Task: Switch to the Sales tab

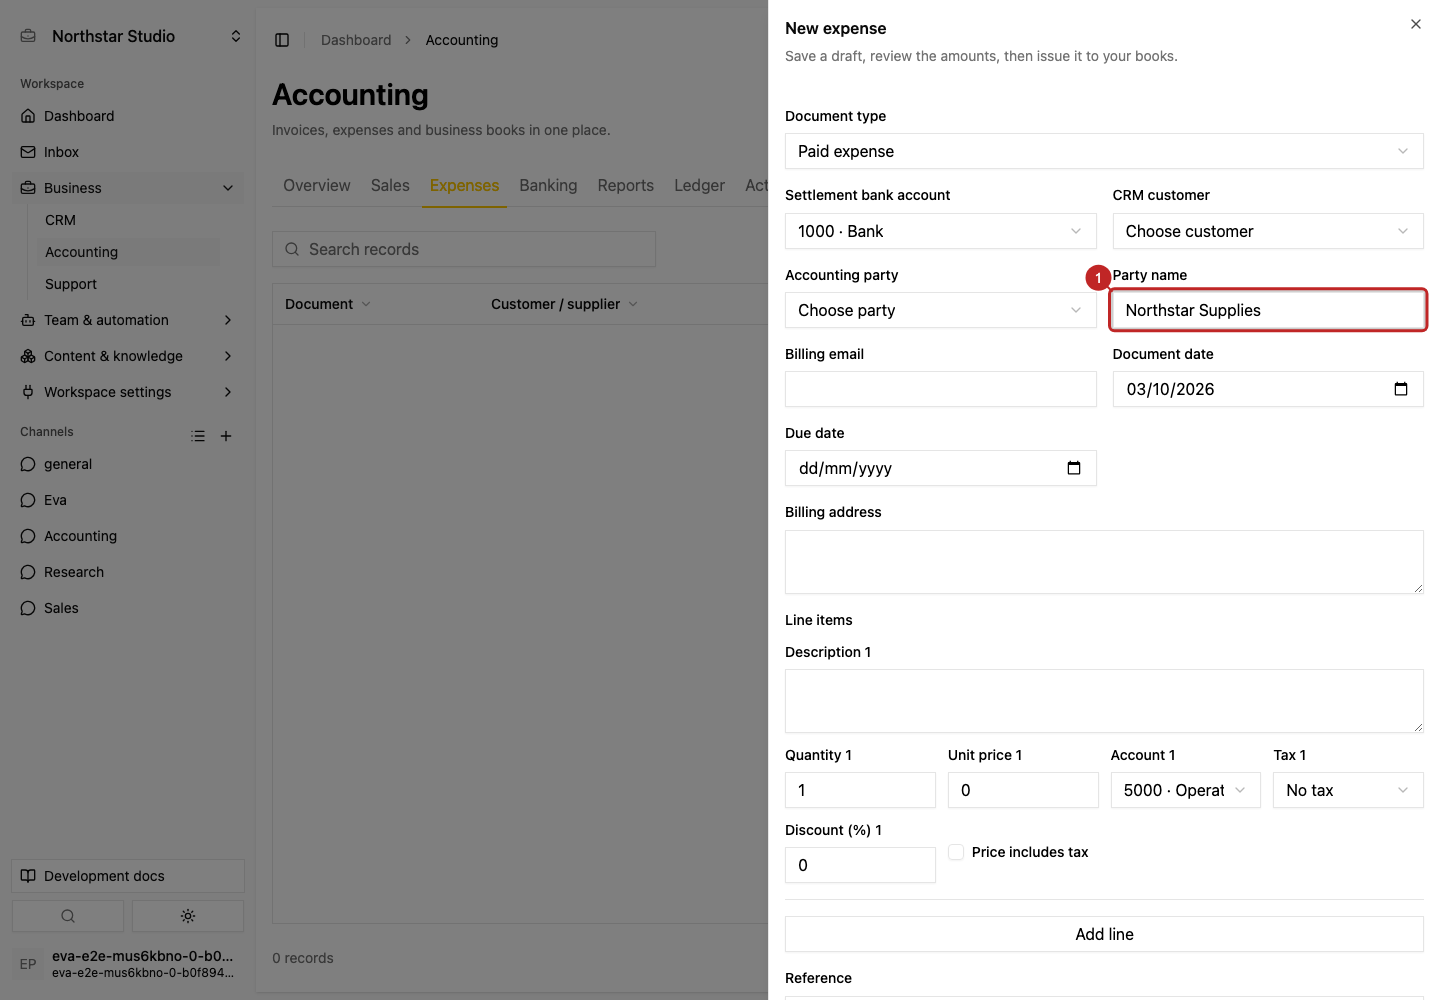Action: pos(390,185)
